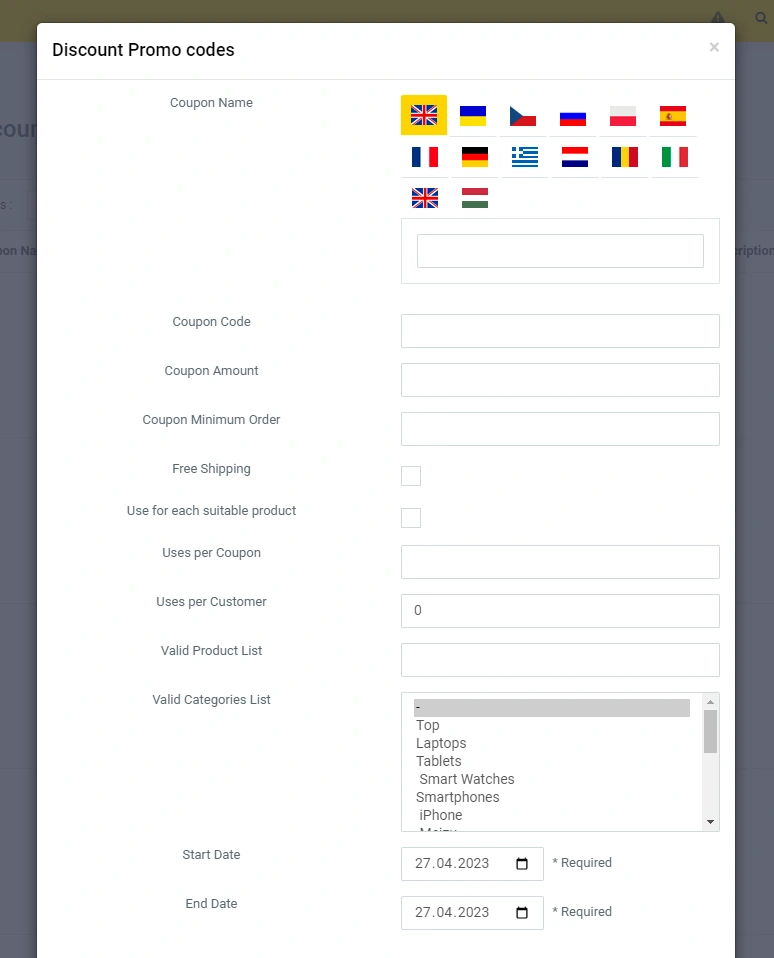
Task: Switch to the Czech flag language
Action: [523, 116]
